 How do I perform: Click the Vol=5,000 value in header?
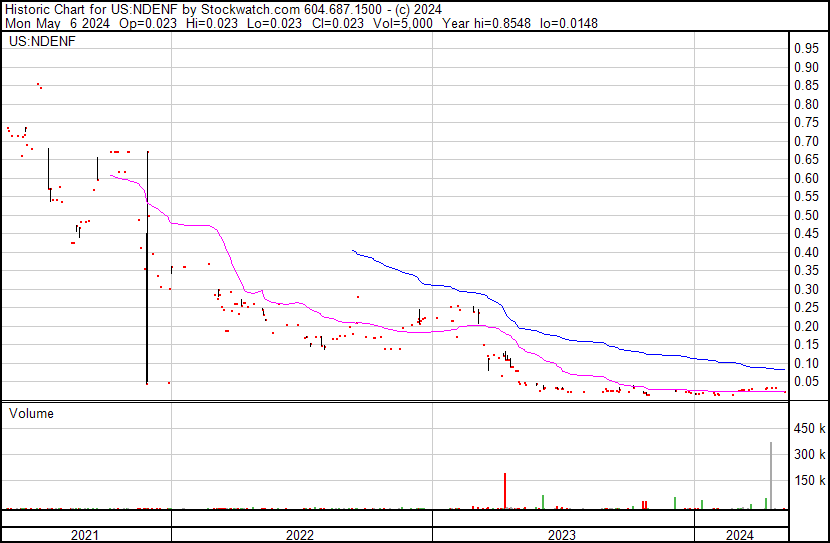403,23
